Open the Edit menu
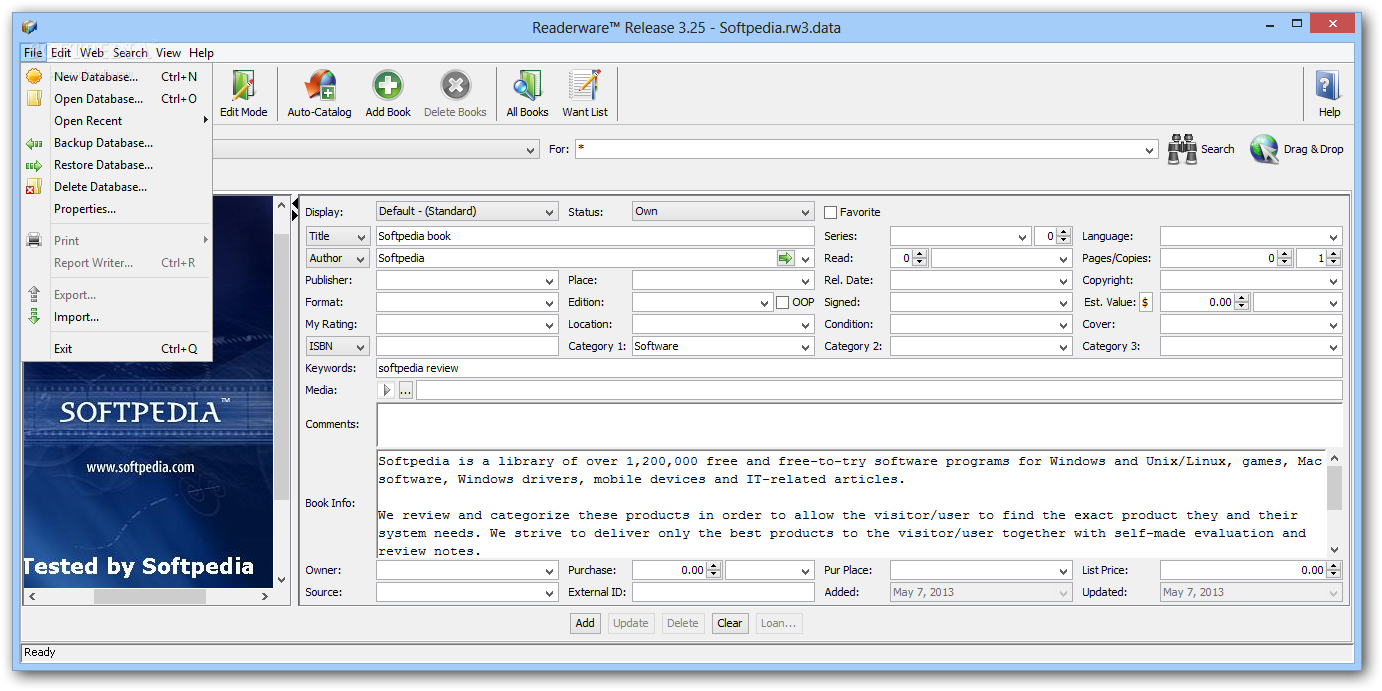Image resolution: width=1382 pixels, height=691 pixels. tap(61, 53)
